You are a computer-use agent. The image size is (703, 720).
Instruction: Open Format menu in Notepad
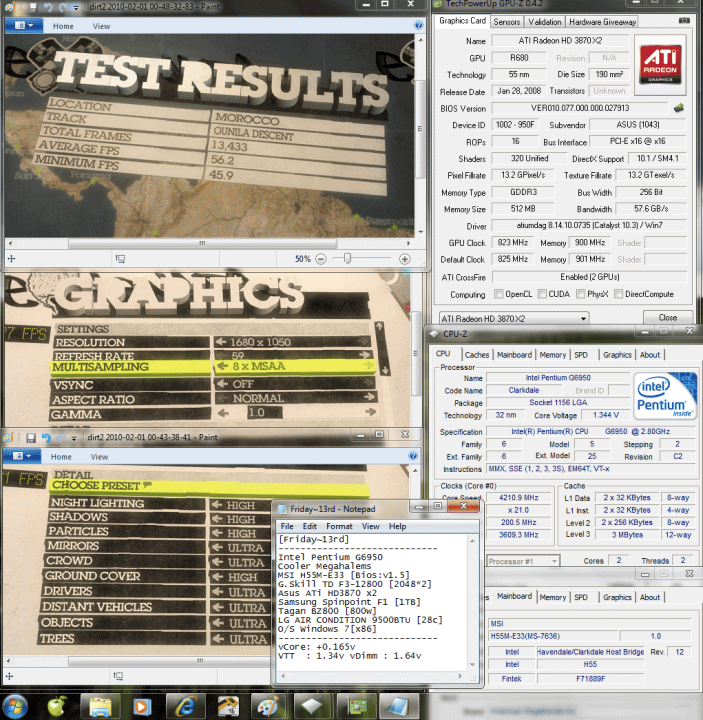[x=339, y=526]
